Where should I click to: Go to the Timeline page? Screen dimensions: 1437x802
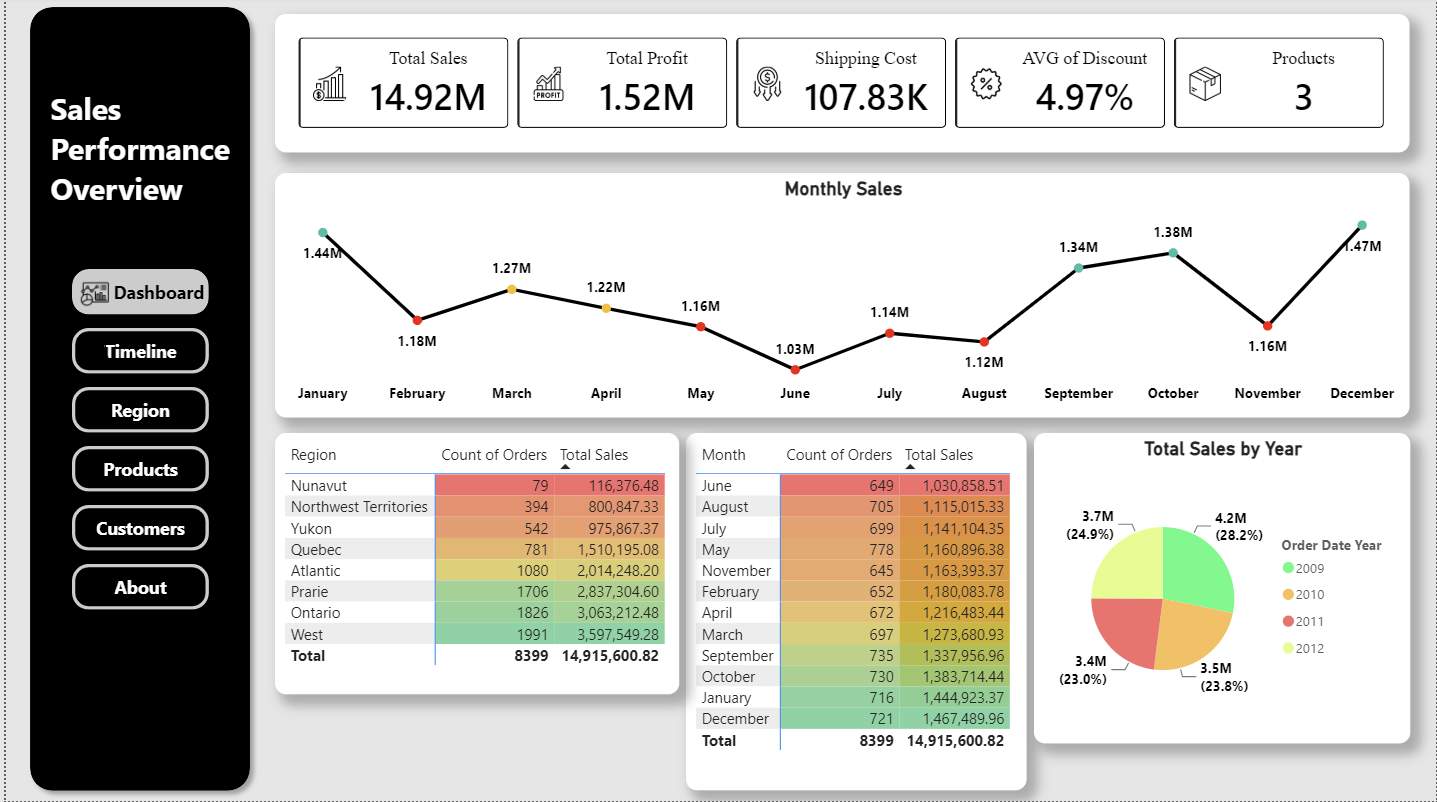point(140,351)
